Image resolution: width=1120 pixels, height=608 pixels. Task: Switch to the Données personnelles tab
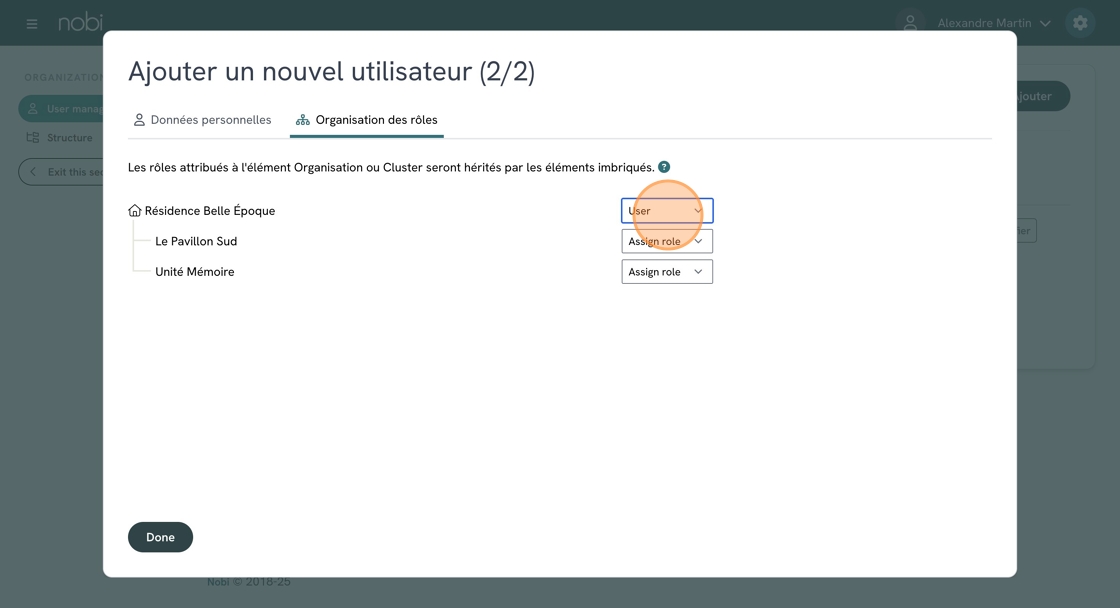(202, 120)
